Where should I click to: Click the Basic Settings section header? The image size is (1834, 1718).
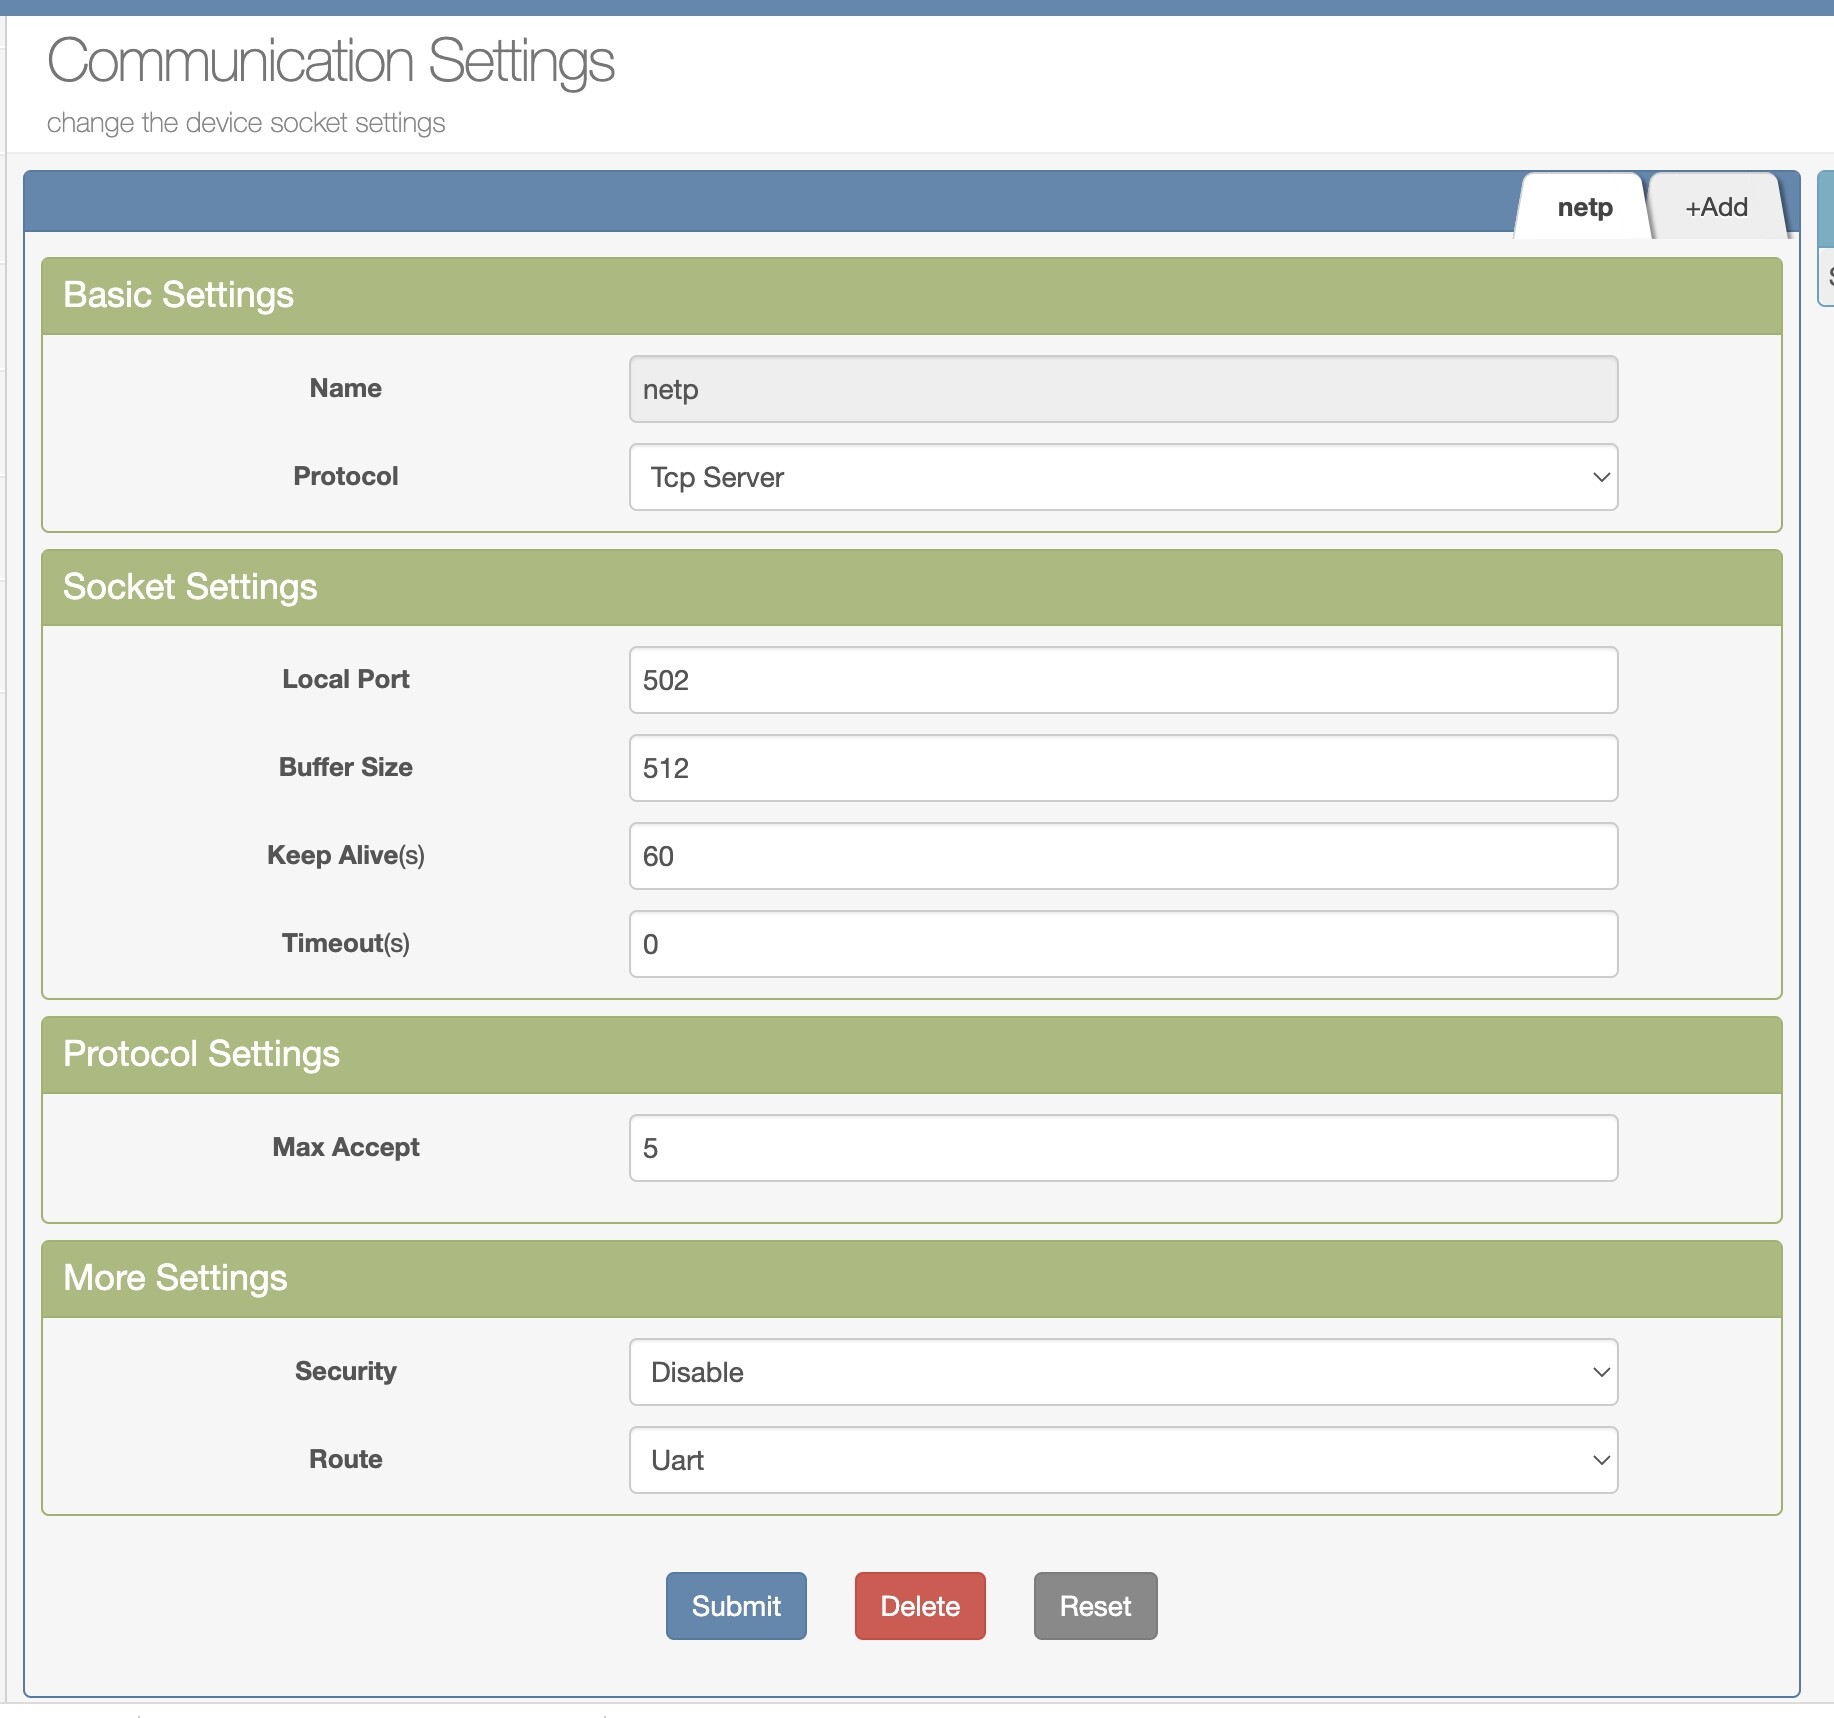pos(178,295)
